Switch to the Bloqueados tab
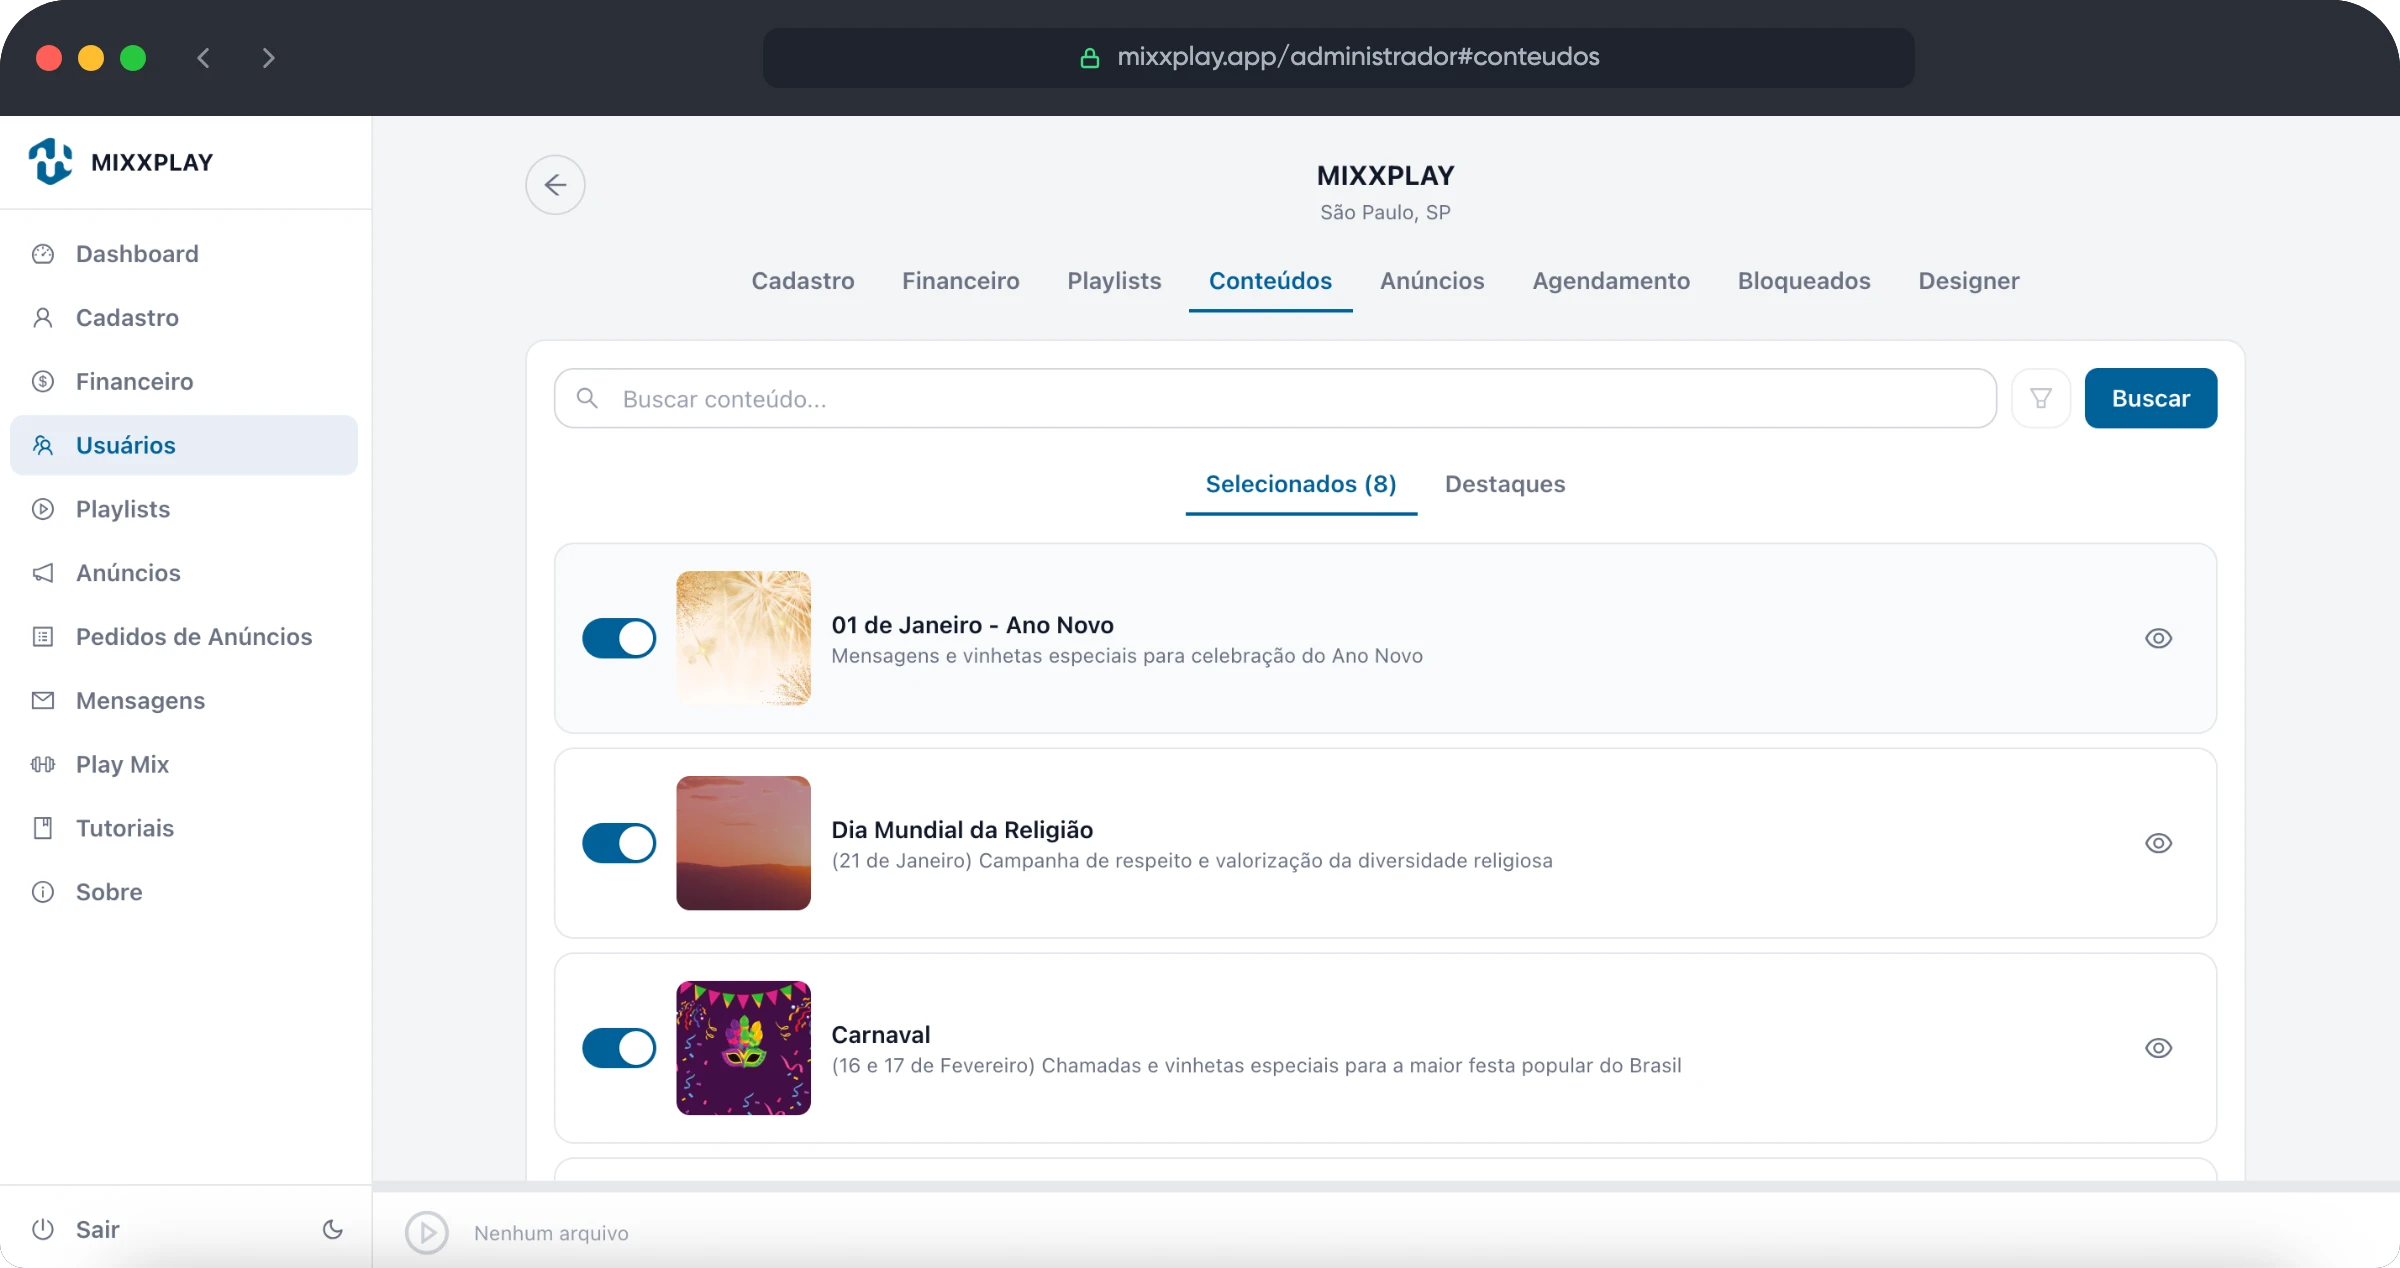 (1804, 281)
